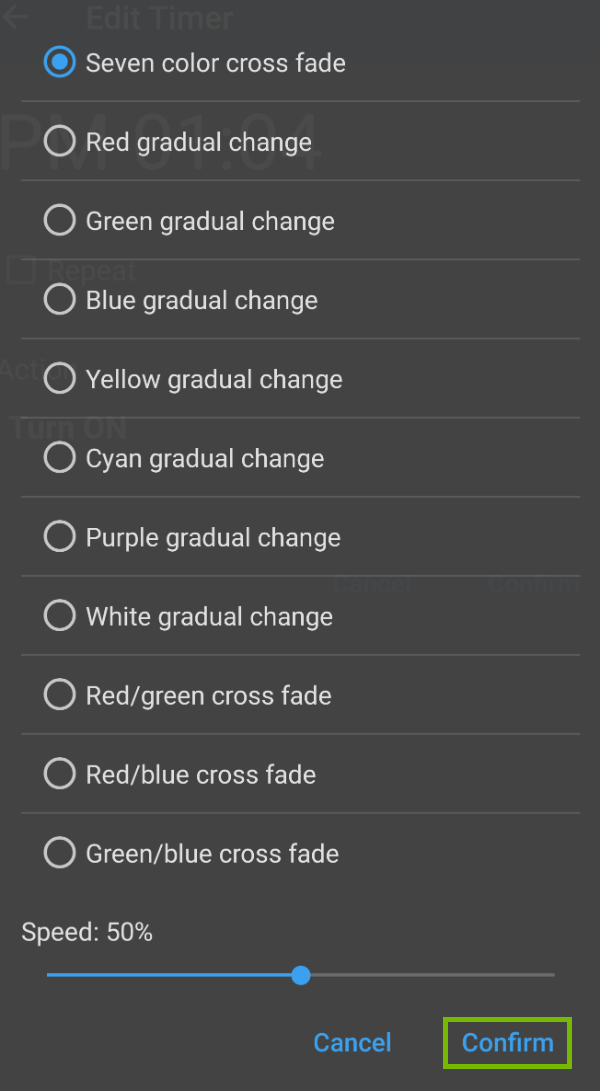Select the Red/blue cross fade mode

tap(59, 773)
